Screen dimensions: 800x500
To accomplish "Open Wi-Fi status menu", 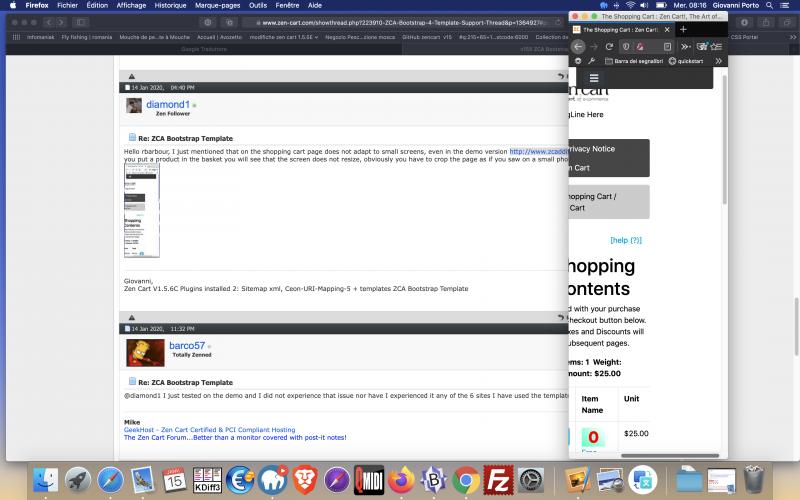I will click(x=631, y=5).
